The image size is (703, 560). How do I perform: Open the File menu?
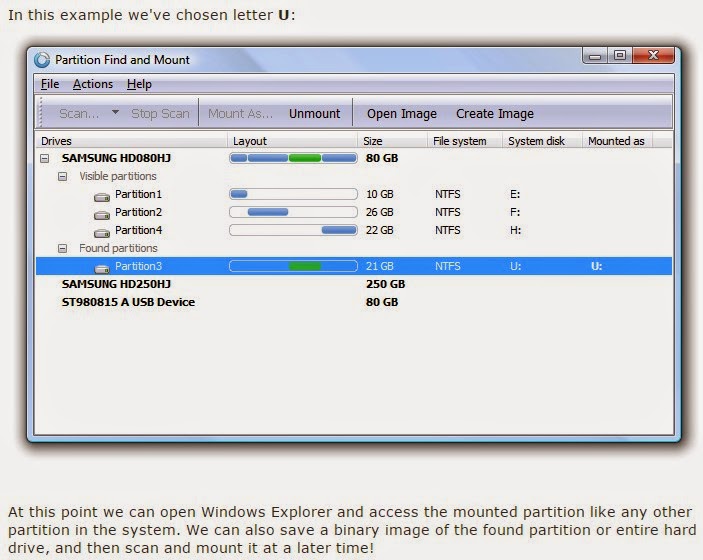(x=50, y=84)
